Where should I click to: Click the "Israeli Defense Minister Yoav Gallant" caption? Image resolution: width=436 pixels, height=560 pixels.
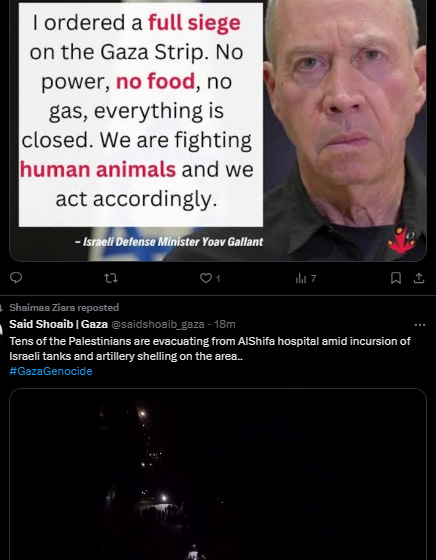point(169,242)
